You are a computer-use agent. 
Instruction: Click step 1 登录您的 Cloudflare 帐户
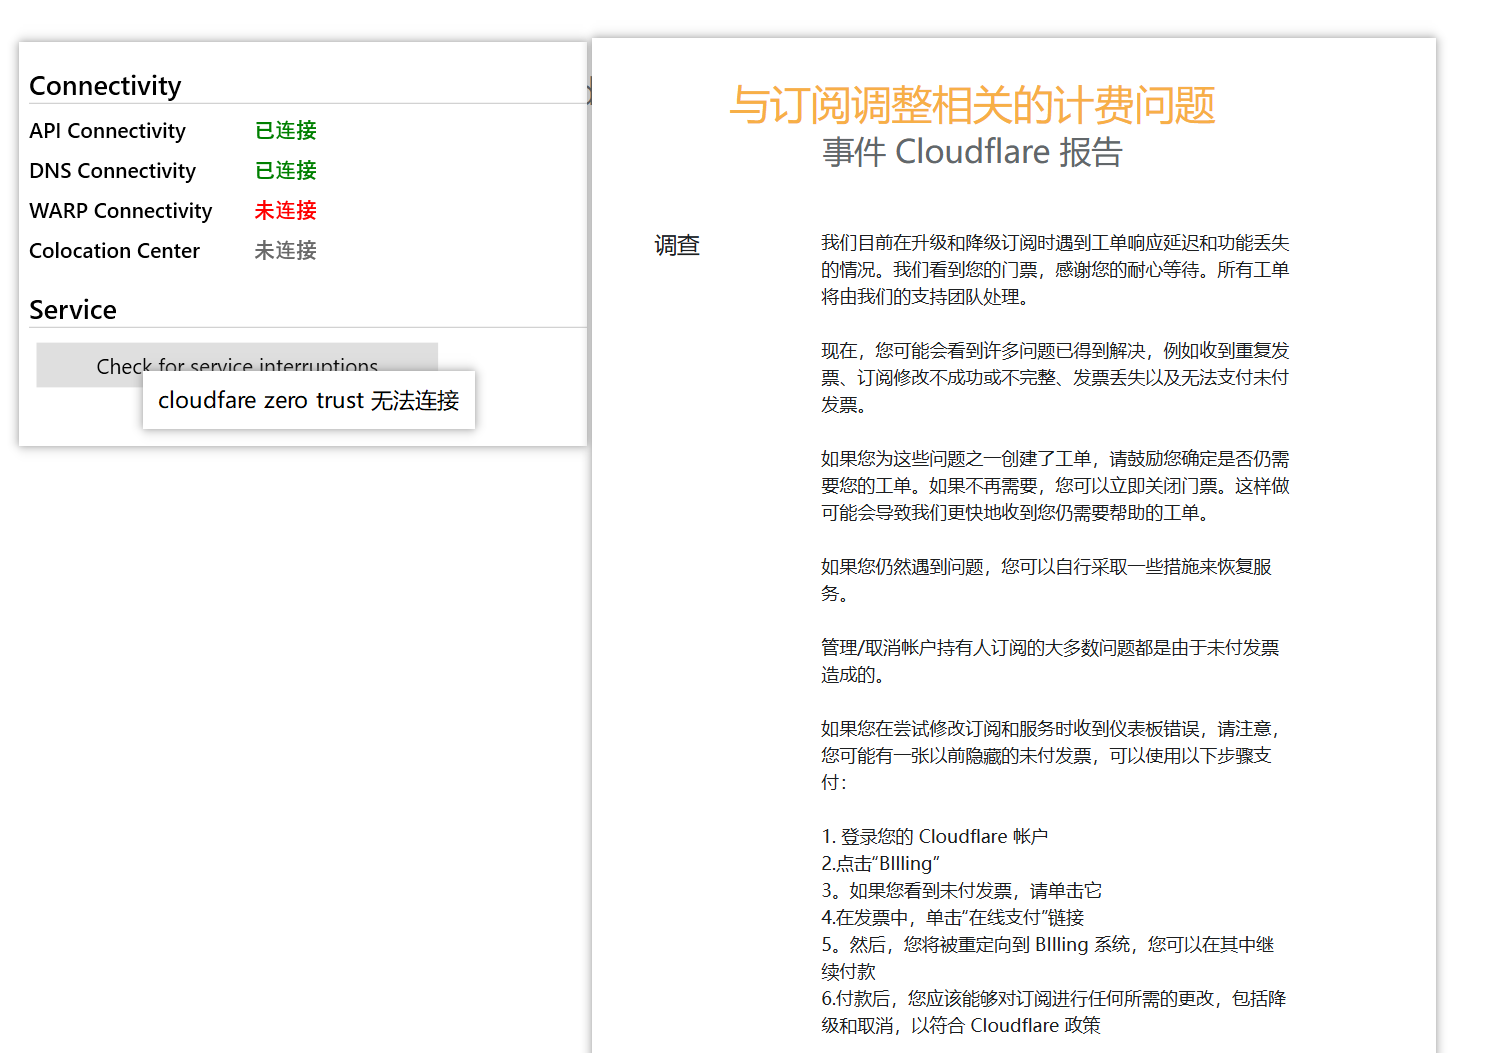pyautogui.click(x=934, y=836)
